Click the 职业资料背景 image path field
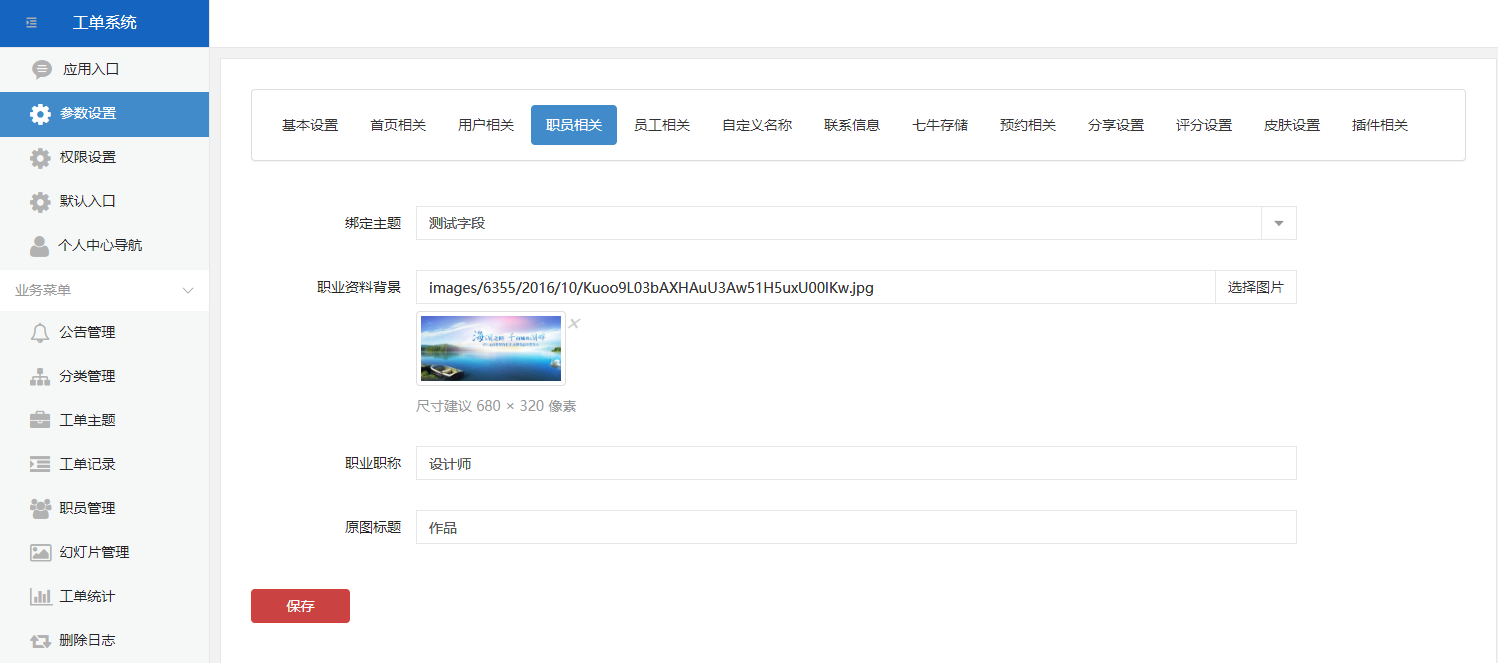 point(816,287)
